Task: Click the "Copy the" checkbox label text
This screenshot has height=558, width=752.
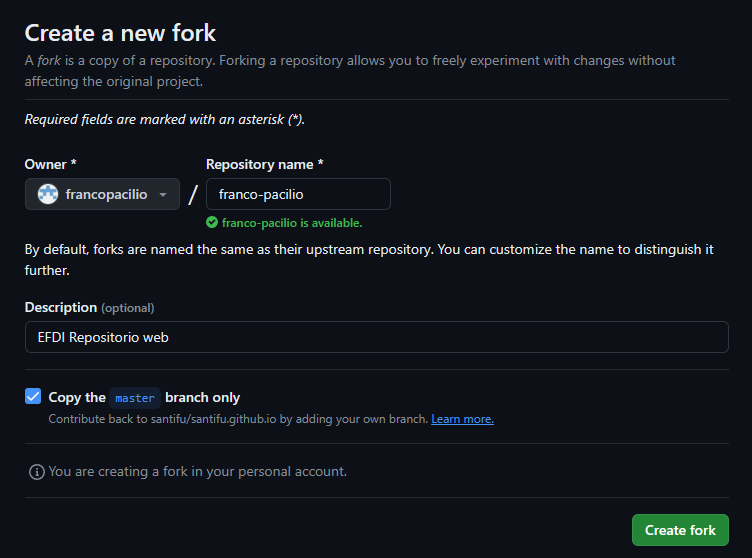Action: click(x=77, y=397)
